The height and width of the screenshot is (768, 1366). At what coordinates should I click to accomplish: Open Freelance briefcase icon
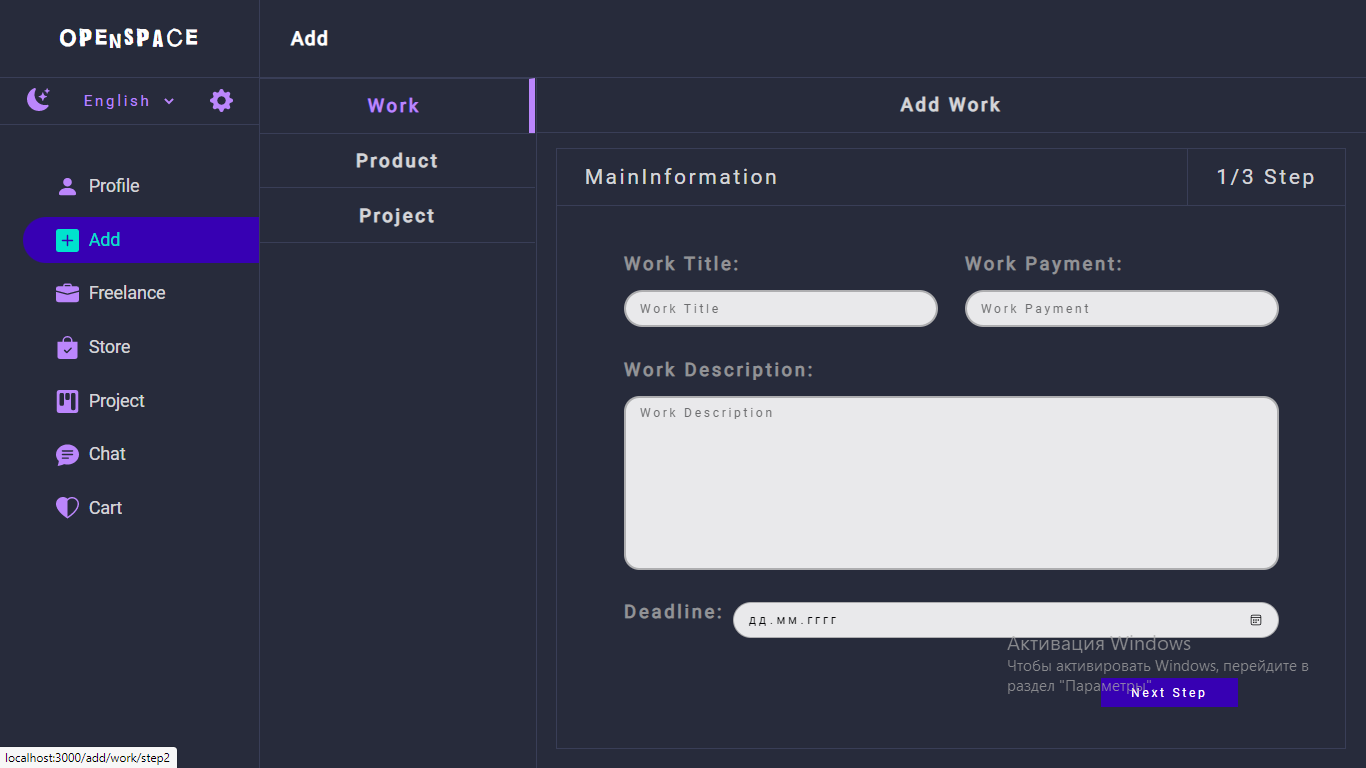tap(67, 293)
